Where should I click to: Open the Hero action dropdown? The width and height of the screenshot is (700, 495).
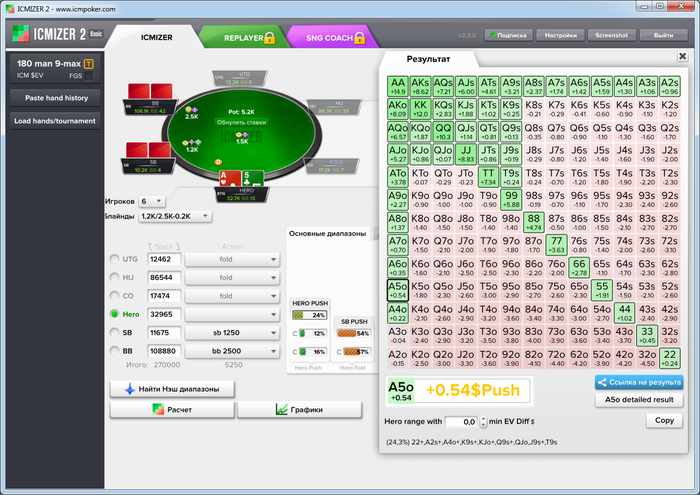pyautogui.click(x=232, y=315)
